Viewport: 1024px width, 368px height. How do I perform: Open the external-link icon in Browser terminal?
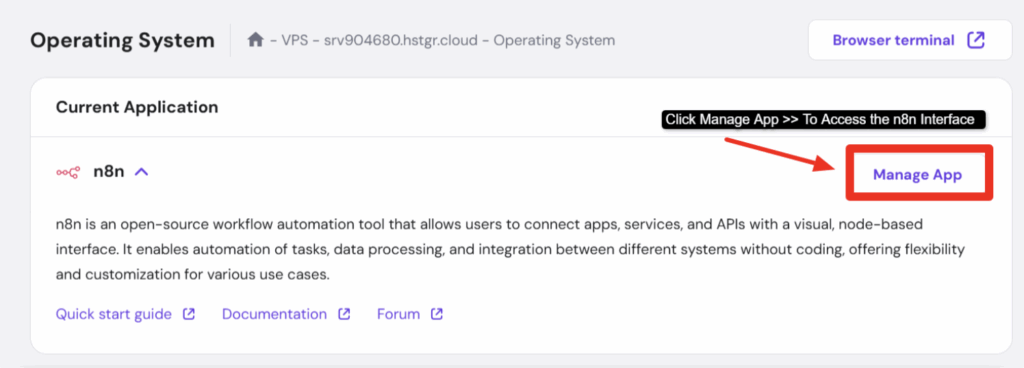click(976, 40)
